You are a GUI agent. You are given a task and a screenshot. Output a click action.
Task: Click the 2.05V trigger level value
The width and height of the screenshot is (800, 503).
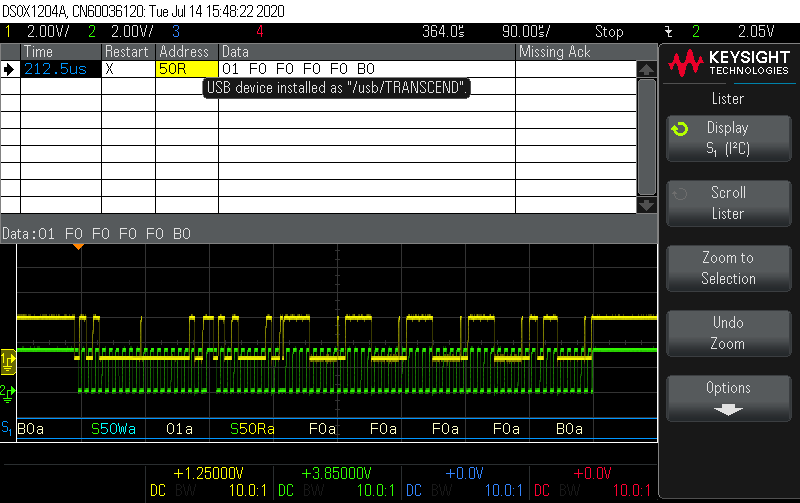point(756,32)
